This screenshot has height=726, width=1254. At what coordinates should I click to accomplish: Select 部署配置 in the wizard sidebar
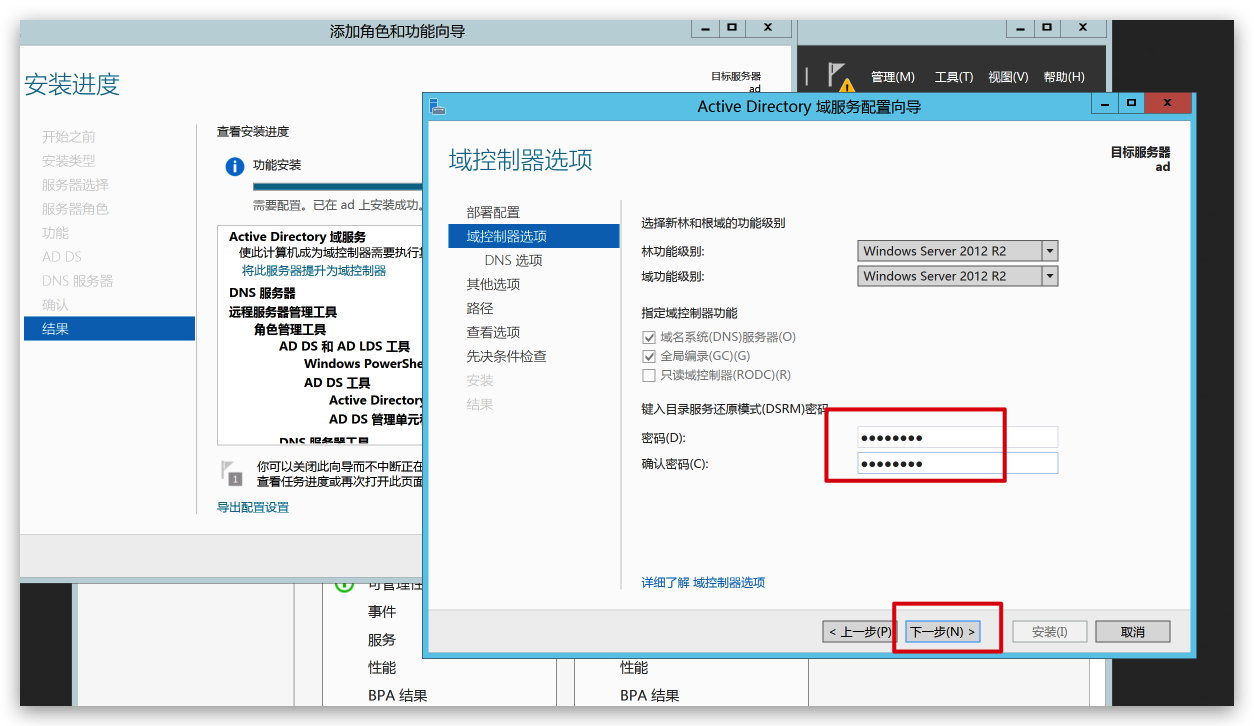click(493, 212)
